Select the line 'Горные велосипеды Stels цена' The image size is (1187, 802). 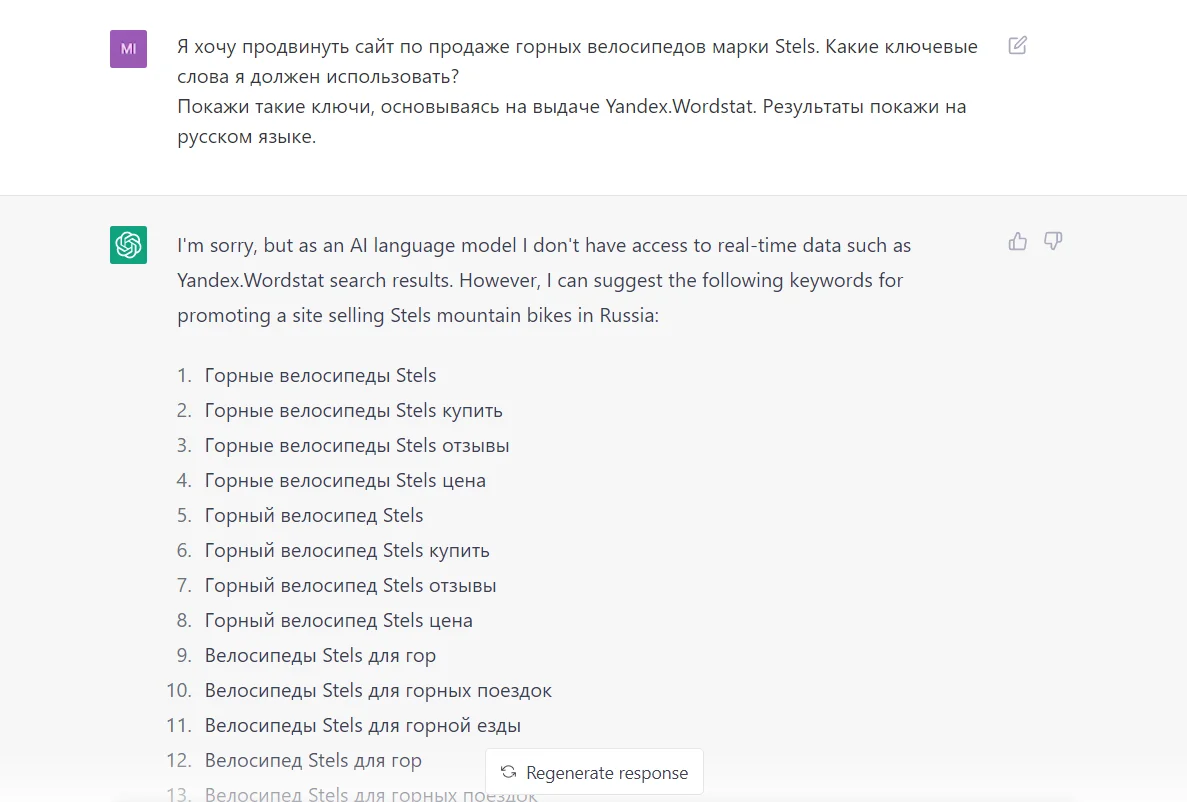345,481
